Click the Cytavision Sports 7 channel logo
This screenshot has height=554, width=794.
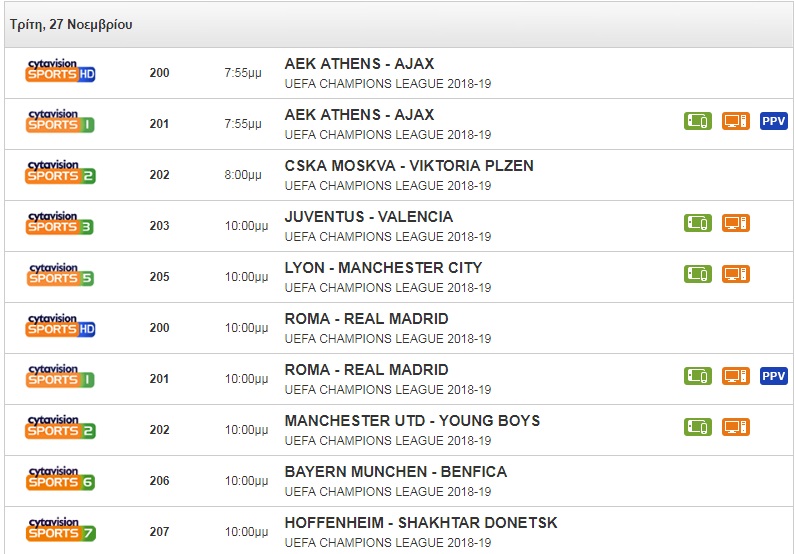[x=60, y=530]
